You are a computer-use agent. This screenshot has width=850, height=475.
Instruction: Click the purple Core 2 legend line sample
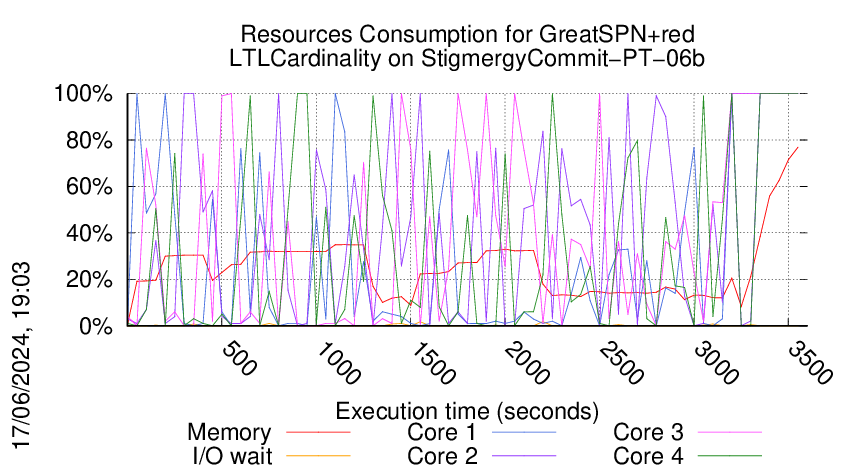tap(524, 456)
